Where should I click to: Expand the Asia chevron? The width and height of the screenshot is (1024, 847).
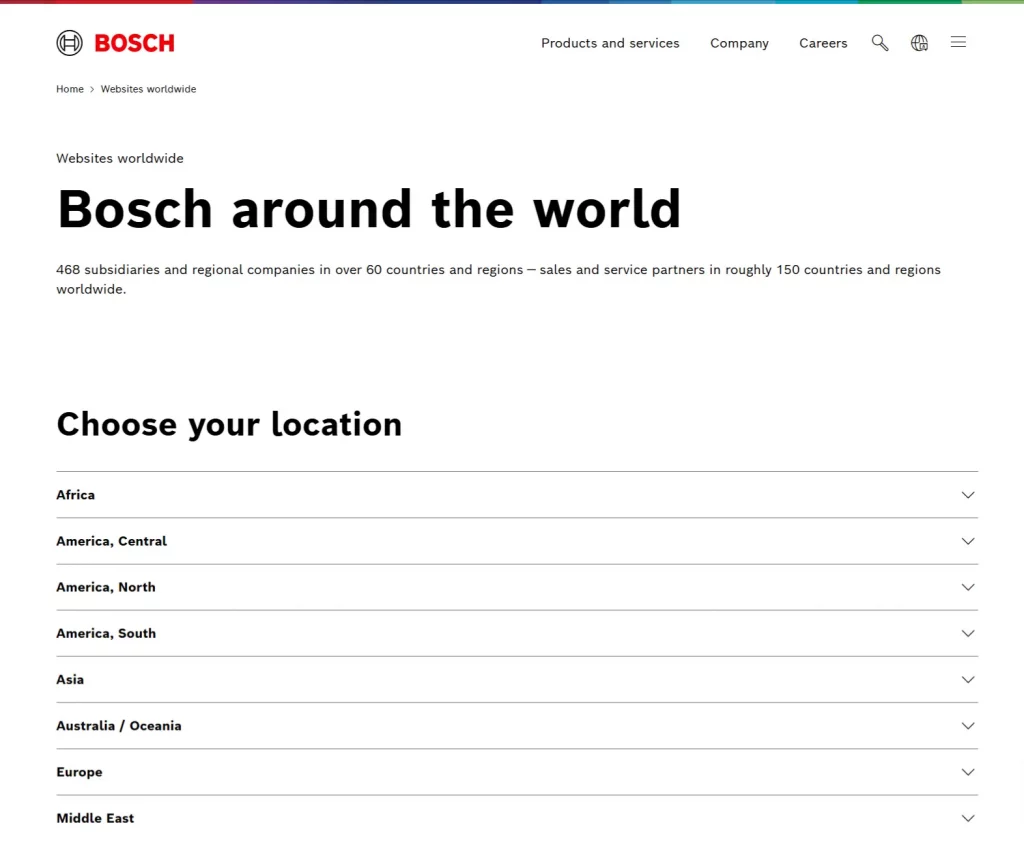point(968,680)
